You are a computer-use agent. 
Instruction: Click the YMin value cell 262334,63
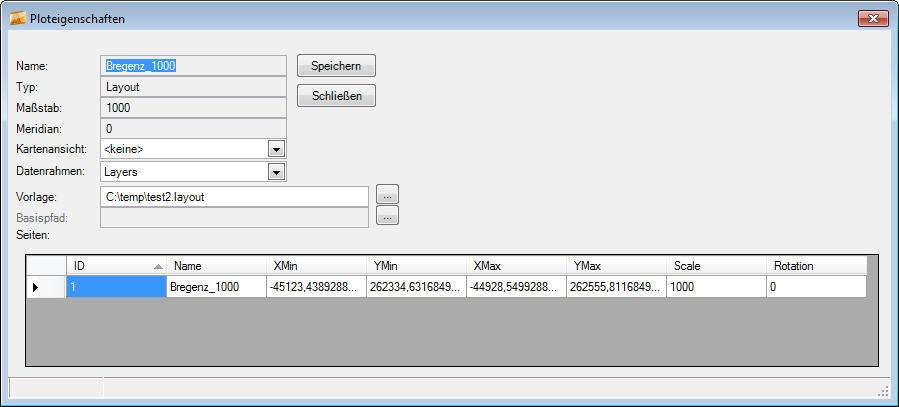(x=416, y=287)
